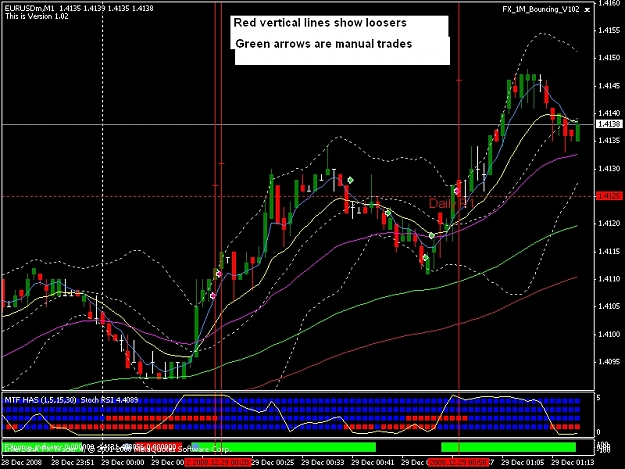Click the red time tag 2008.12.29 00:20
The width and height of the screenshot is (625, 469).
click(217, 463)
